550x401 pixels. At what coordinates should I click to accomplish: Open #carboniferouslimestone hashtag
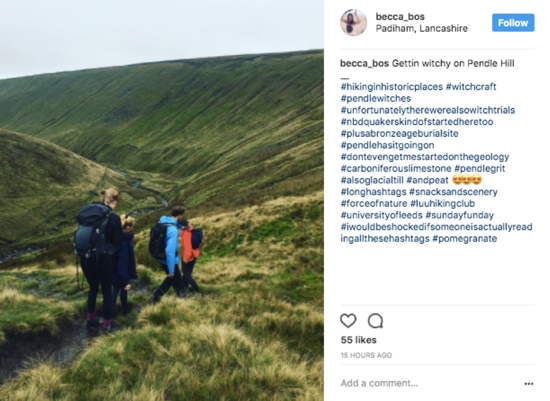point(396,168)
